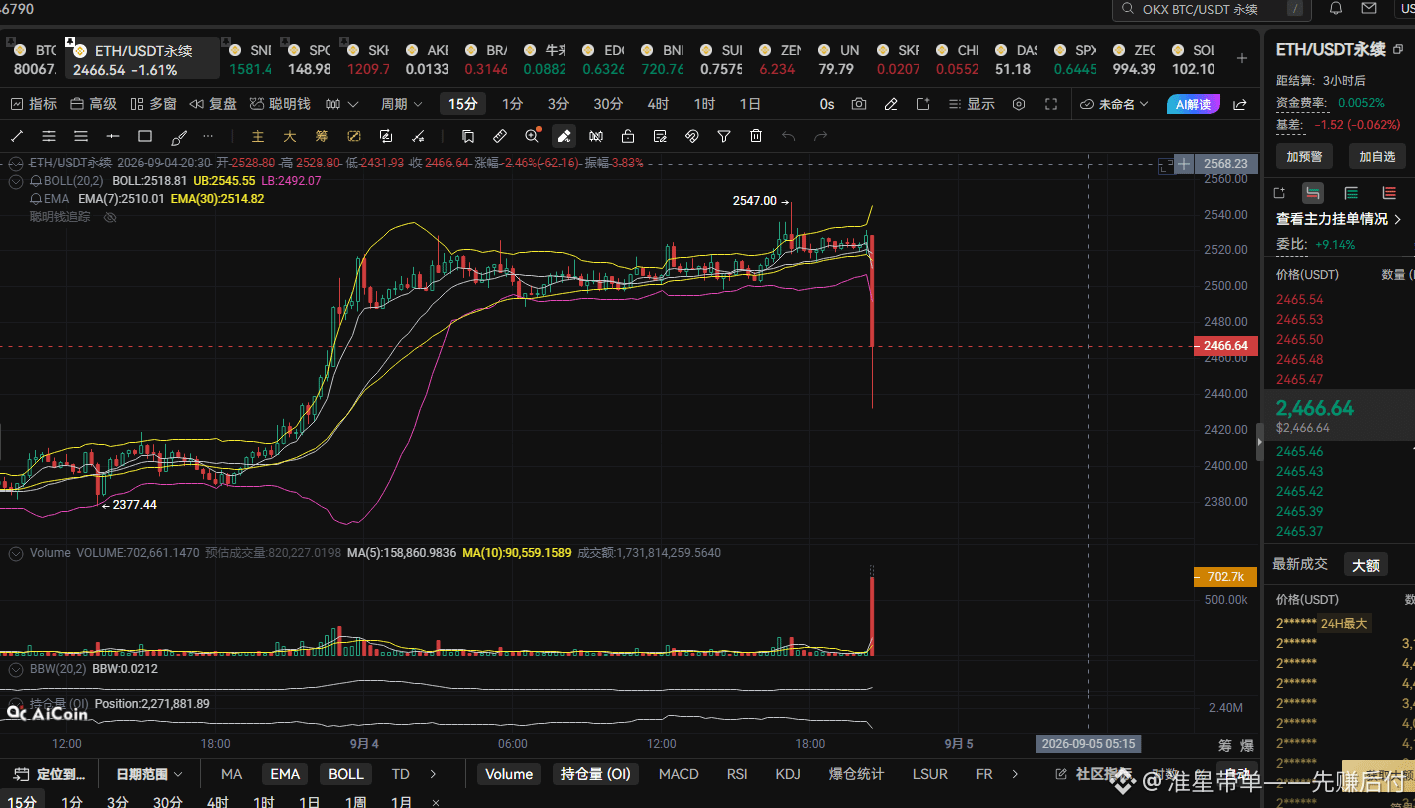Click the 加预警 add alert button
Viewport: 1415px width, 808px height.
[1304, 156]
